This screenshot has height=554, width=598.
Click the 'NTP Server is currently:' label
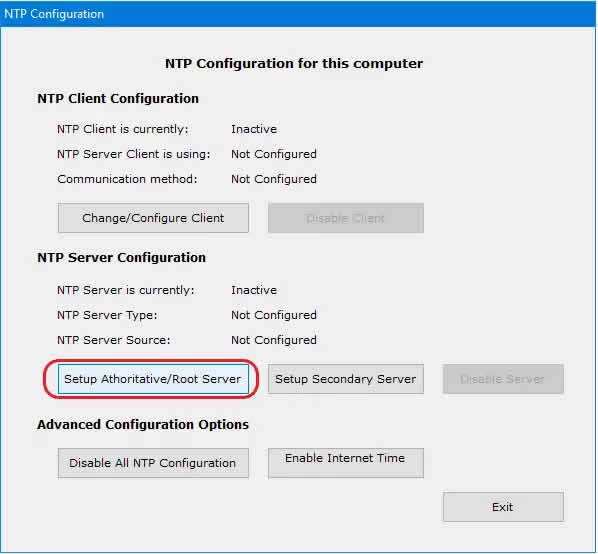pos(125,290)
